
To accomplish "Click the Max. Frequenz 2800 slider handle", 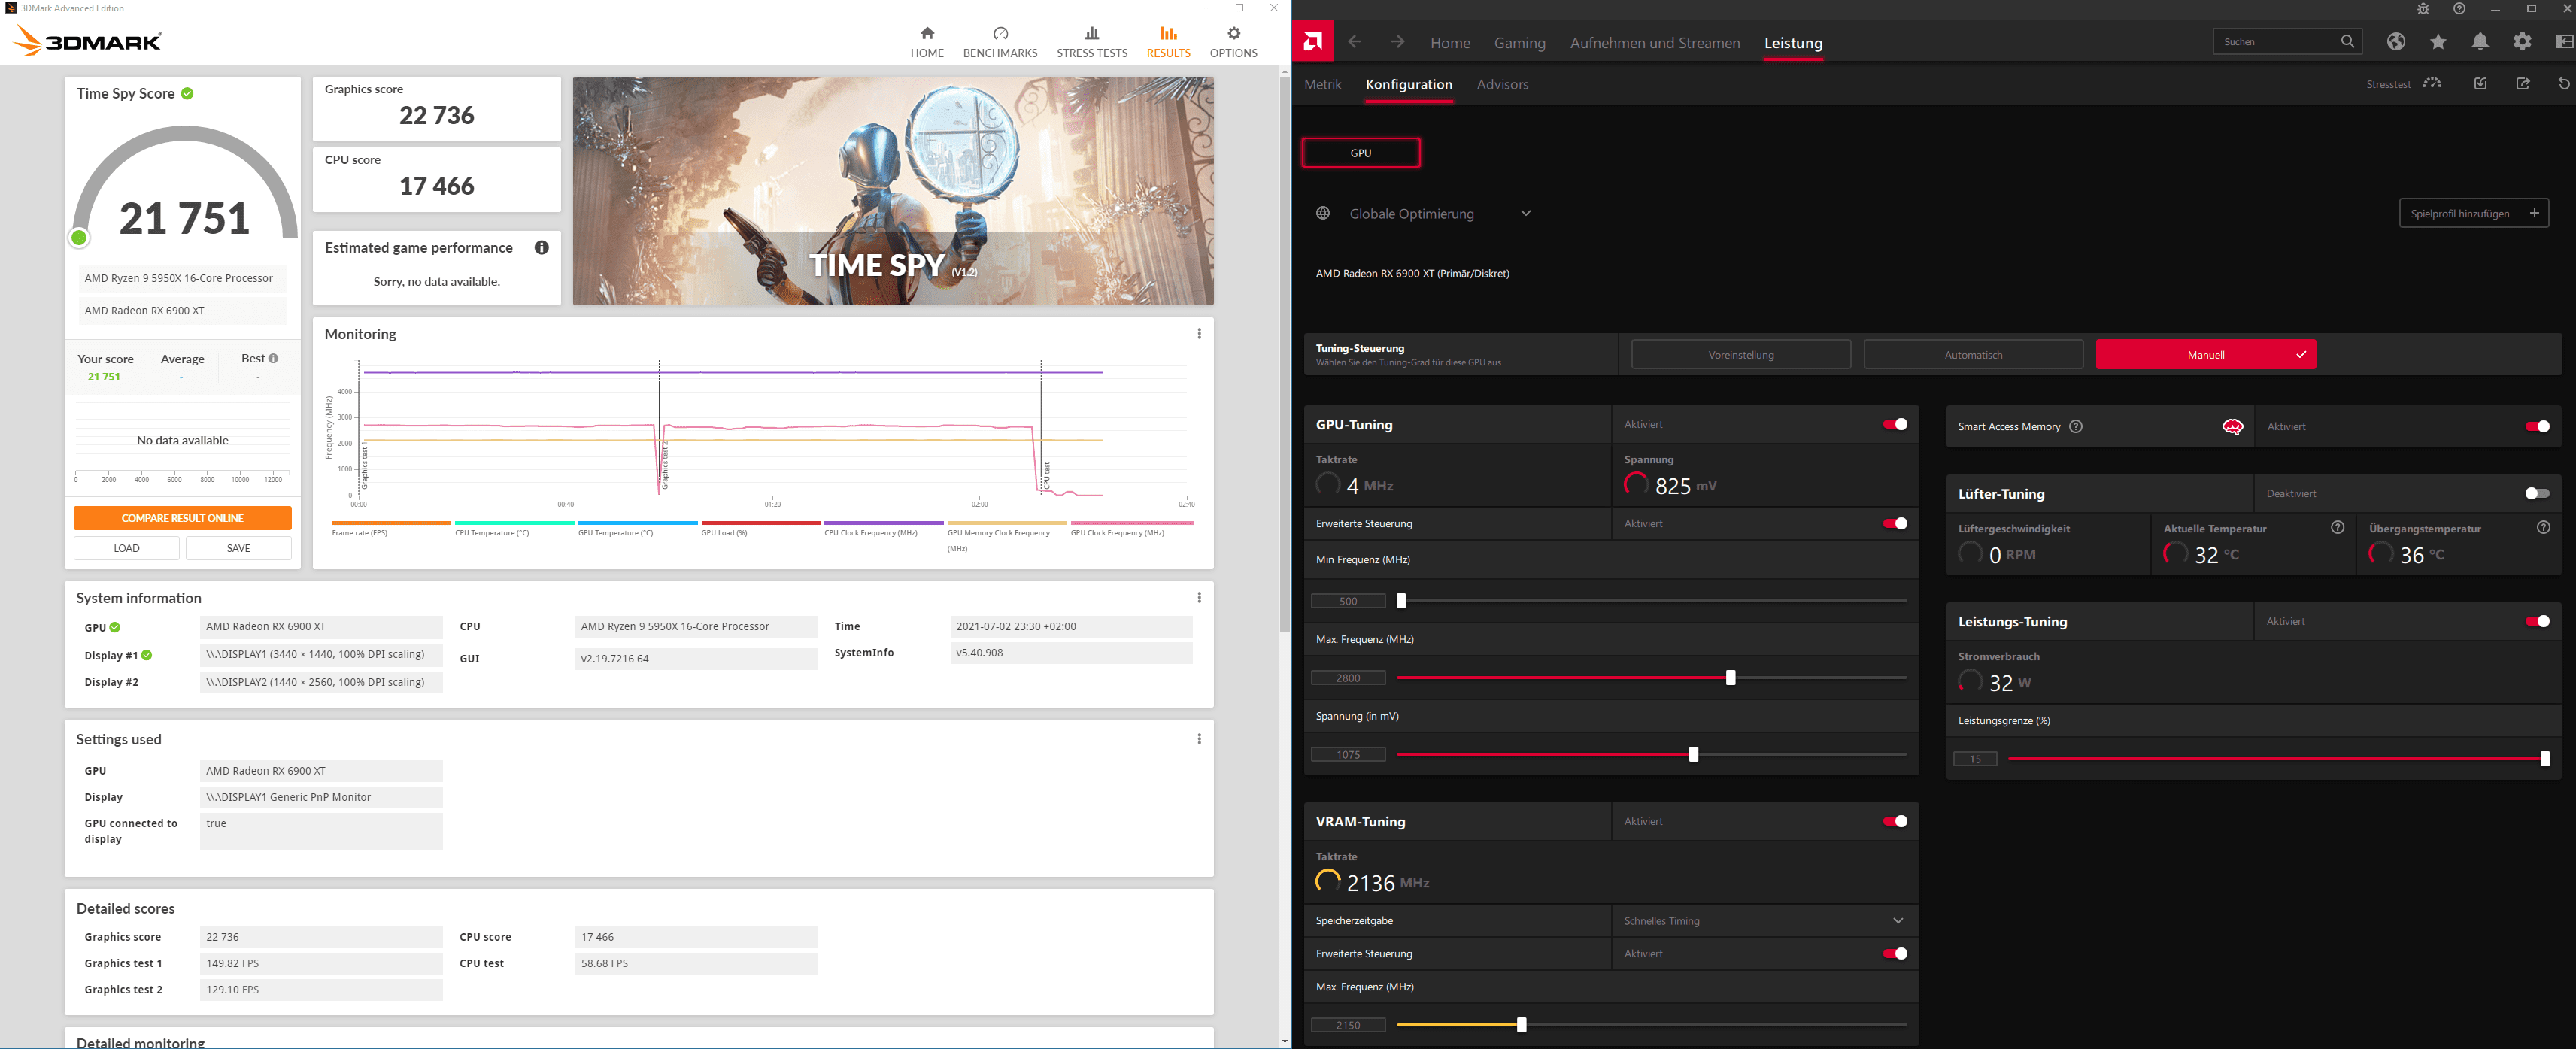I will (1730, 678).
